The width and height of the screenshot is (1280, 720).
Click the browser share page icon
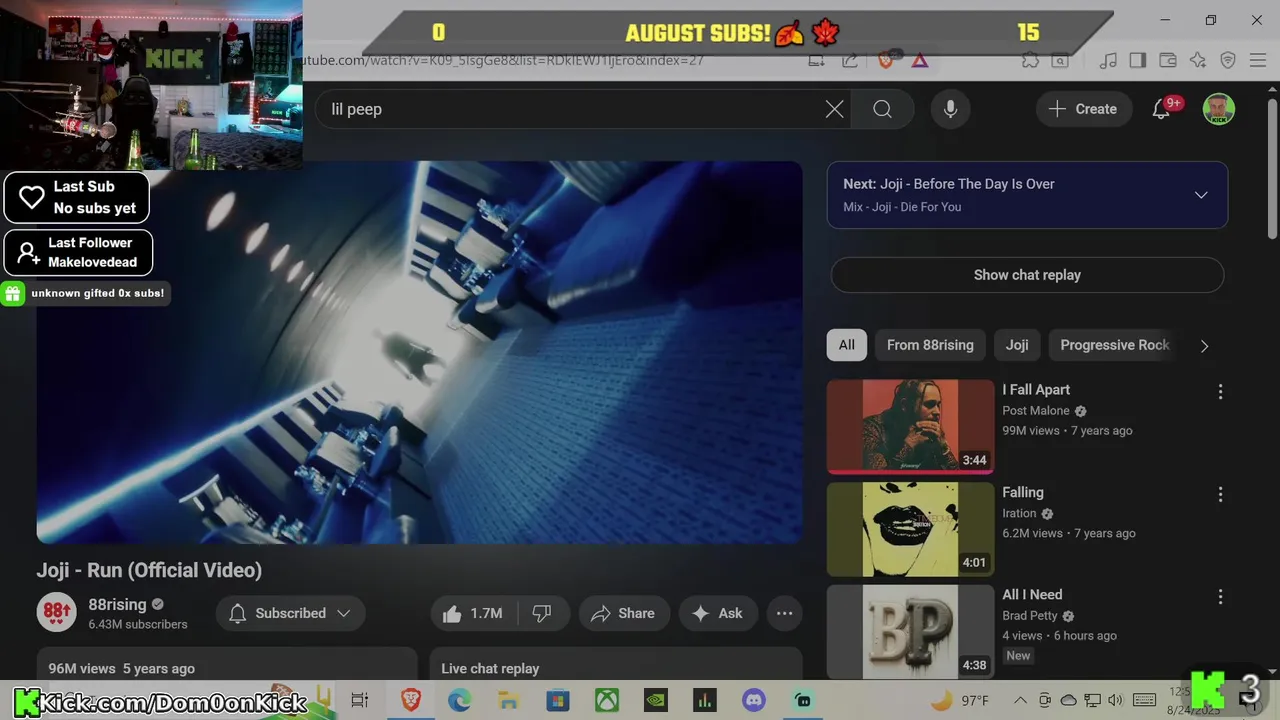pos(849,60)
